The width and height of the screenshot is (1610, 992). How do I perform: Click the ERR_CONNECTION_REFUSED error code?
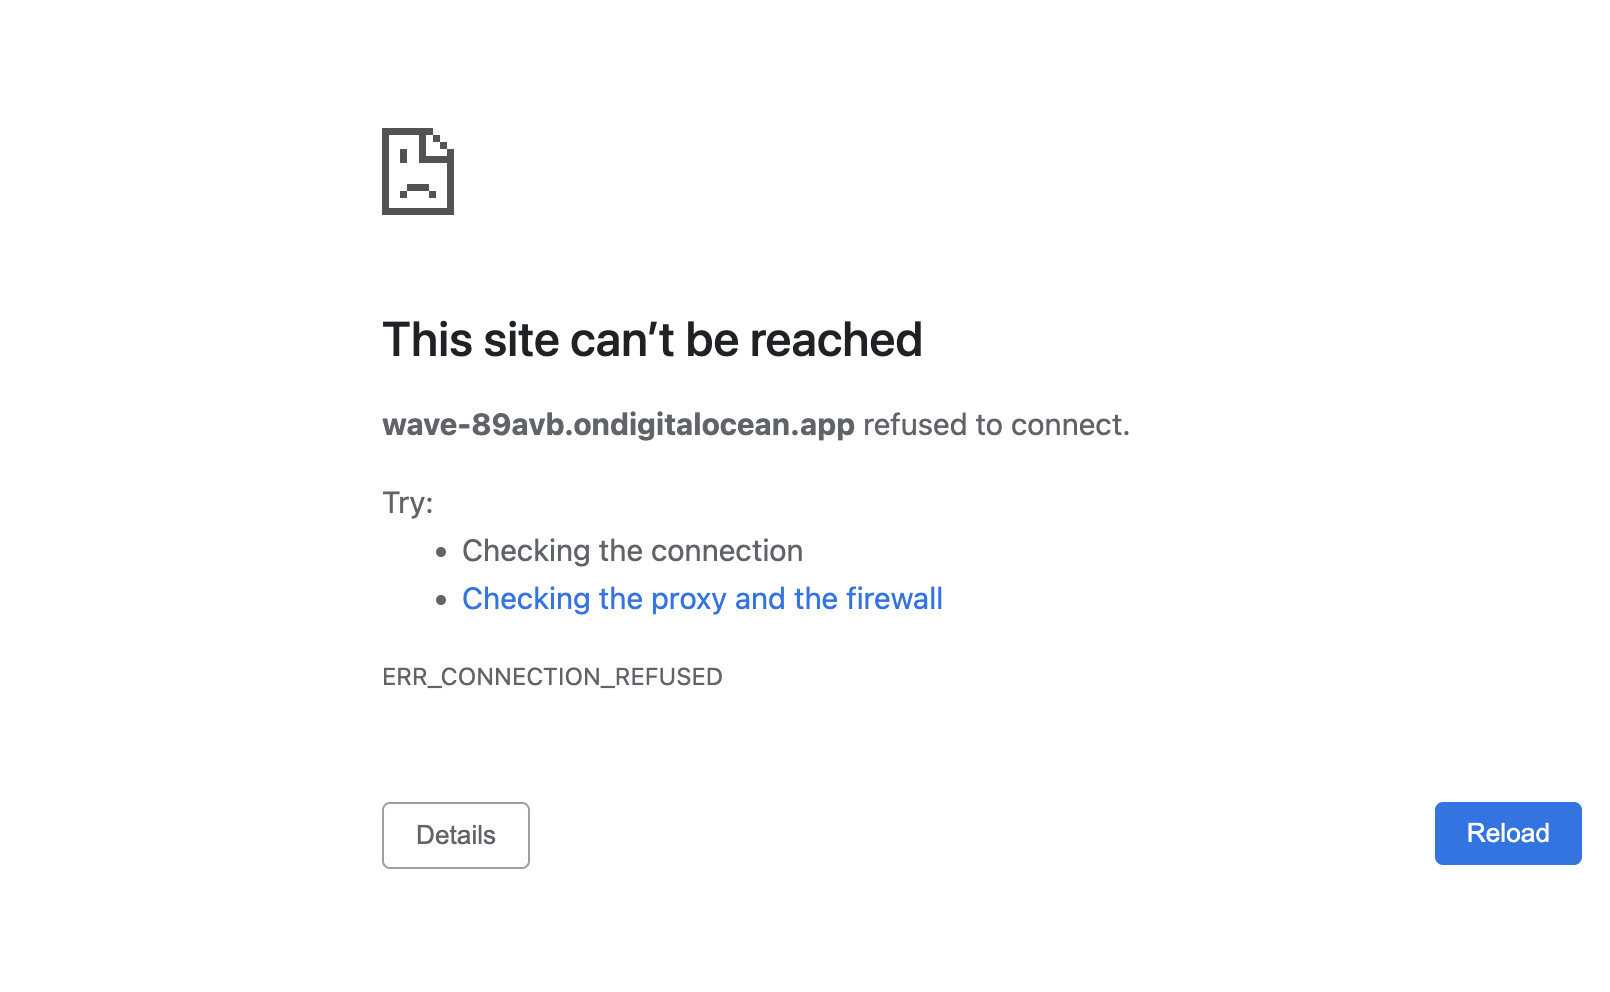(552, 677)
